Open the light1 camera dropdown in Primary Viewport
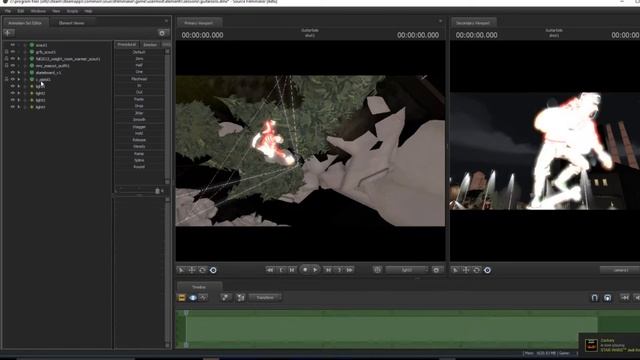Screen dimensions: 640x360 pos(407,270)
